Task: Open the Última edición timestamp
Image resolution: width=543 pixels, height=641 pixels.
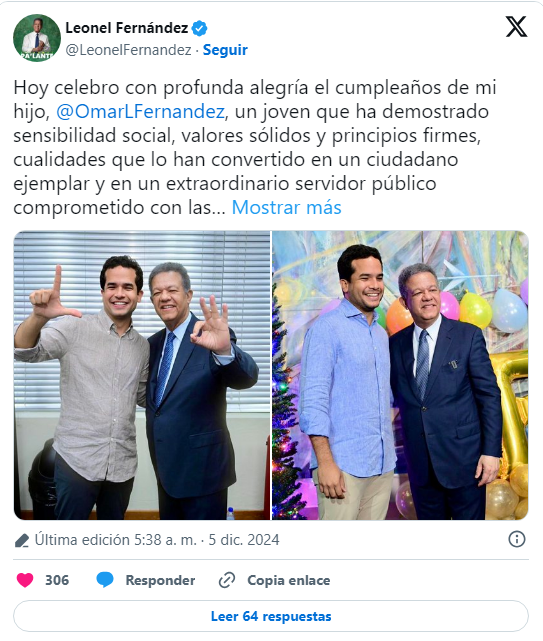Action: click(x=157, y=540)
